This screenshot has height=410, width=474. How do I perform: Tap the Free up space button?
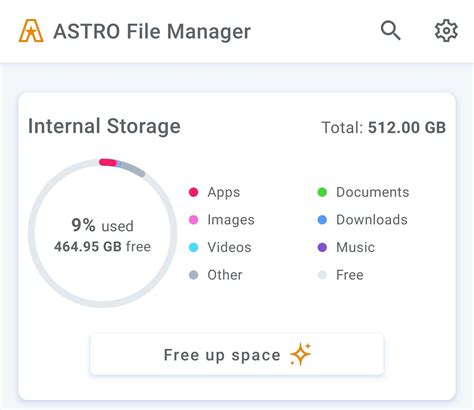(x=237, y=354)
